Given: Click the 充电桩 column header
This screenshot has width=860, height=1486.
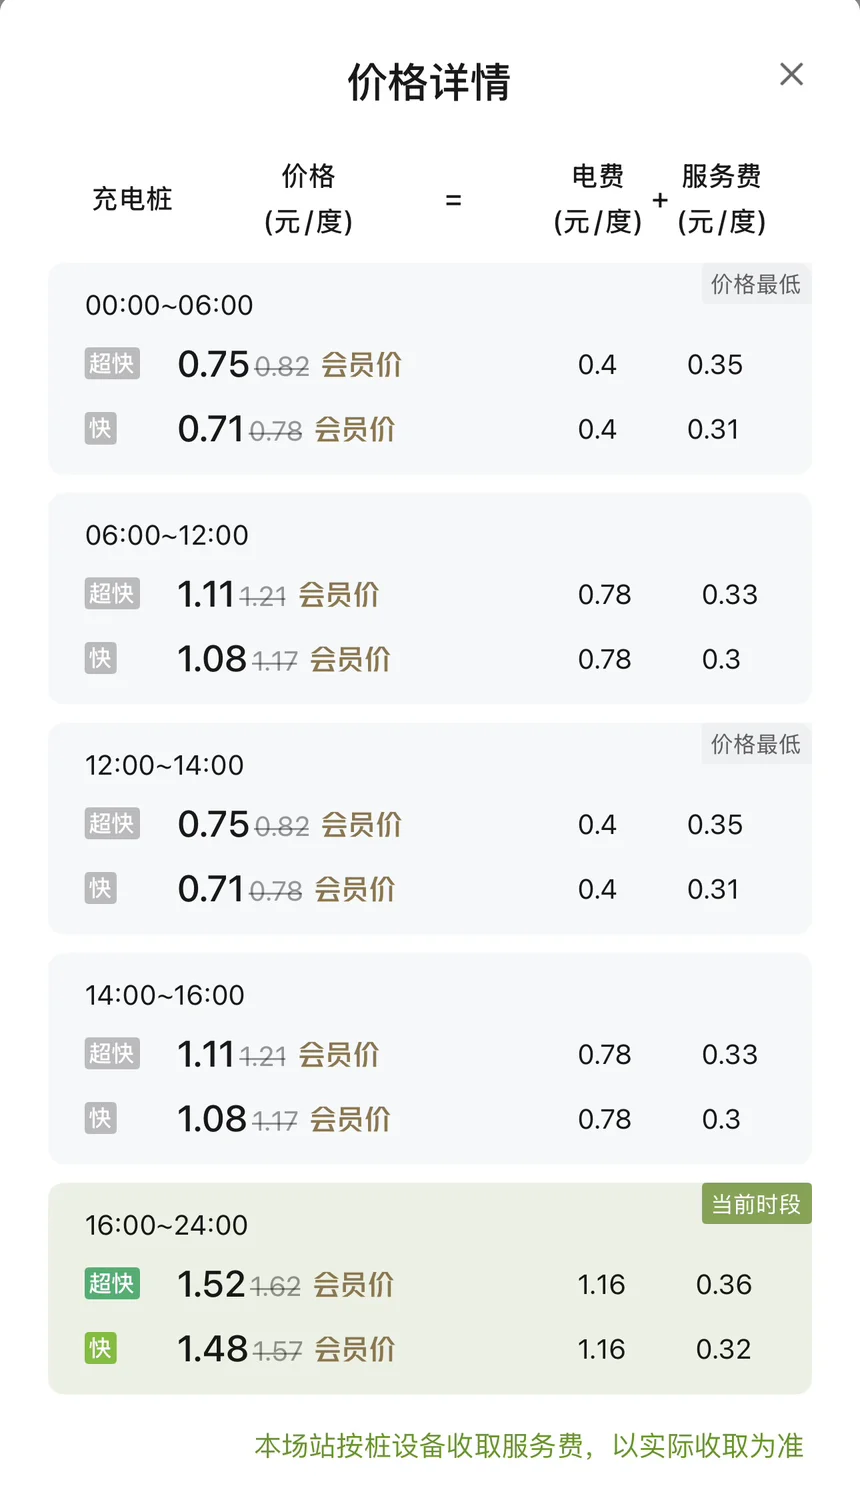Looking at the screenshot, I should tap(132, 199).
